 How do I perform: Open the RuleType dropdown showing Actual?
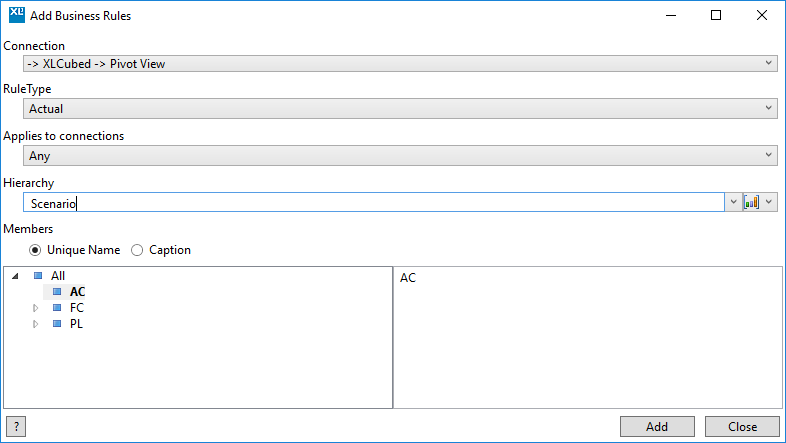[x=400, y=108]
